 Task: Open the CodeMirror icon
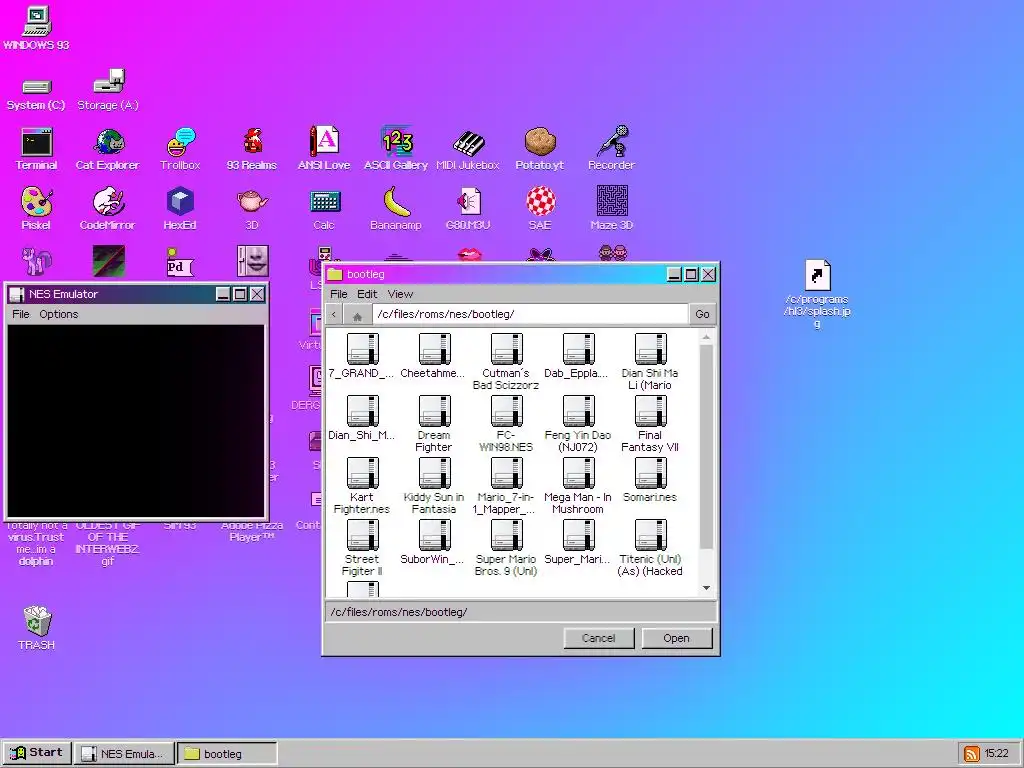[108, 209]
